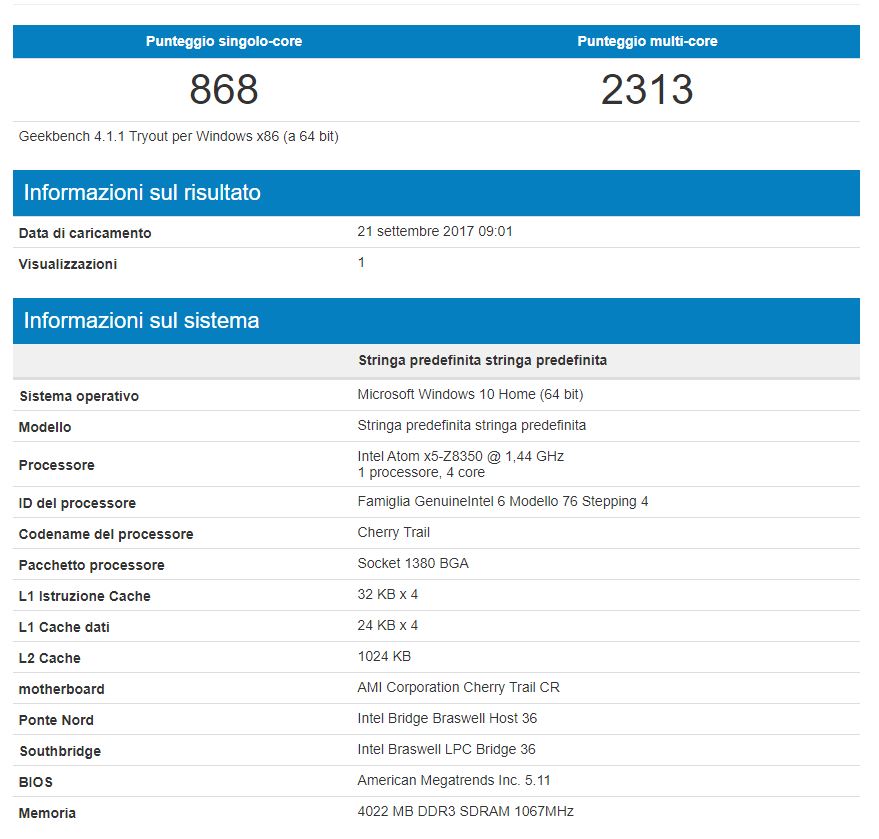Click the "Memoria" row label
The height and width of the screenshot is (839, 879).
point(47,813)
